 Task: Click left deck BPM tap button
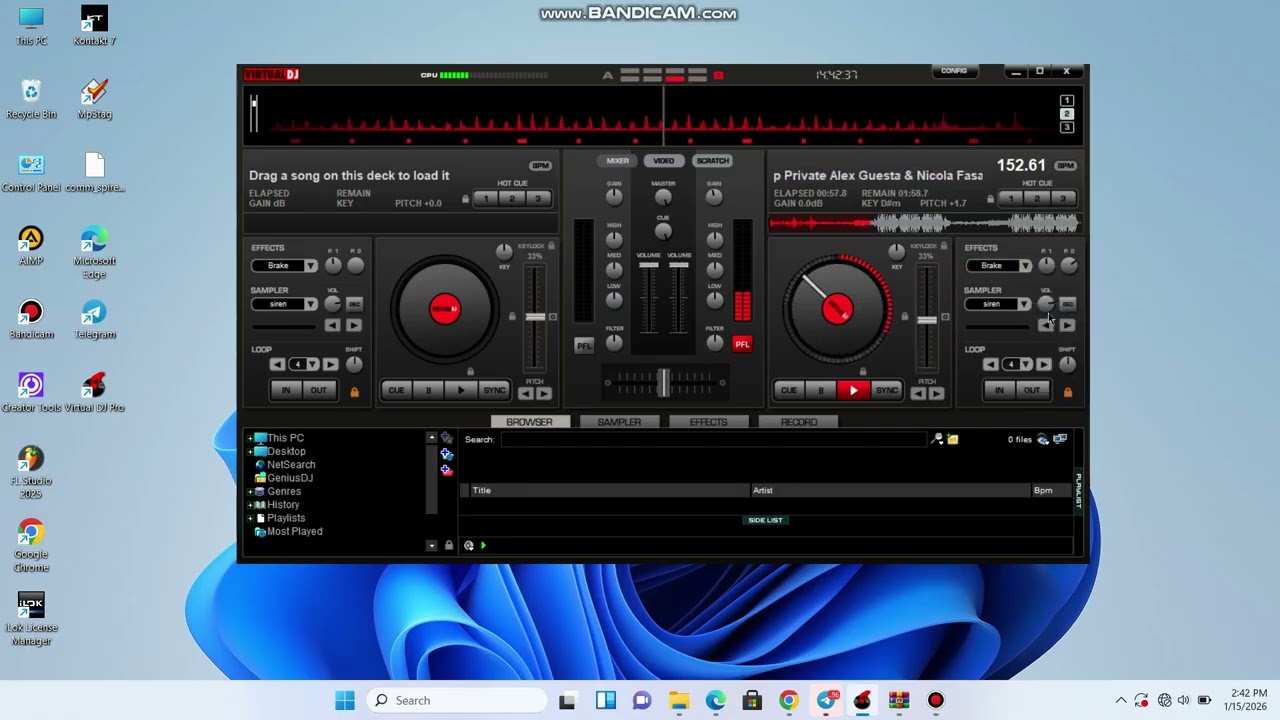pos(540,166)
